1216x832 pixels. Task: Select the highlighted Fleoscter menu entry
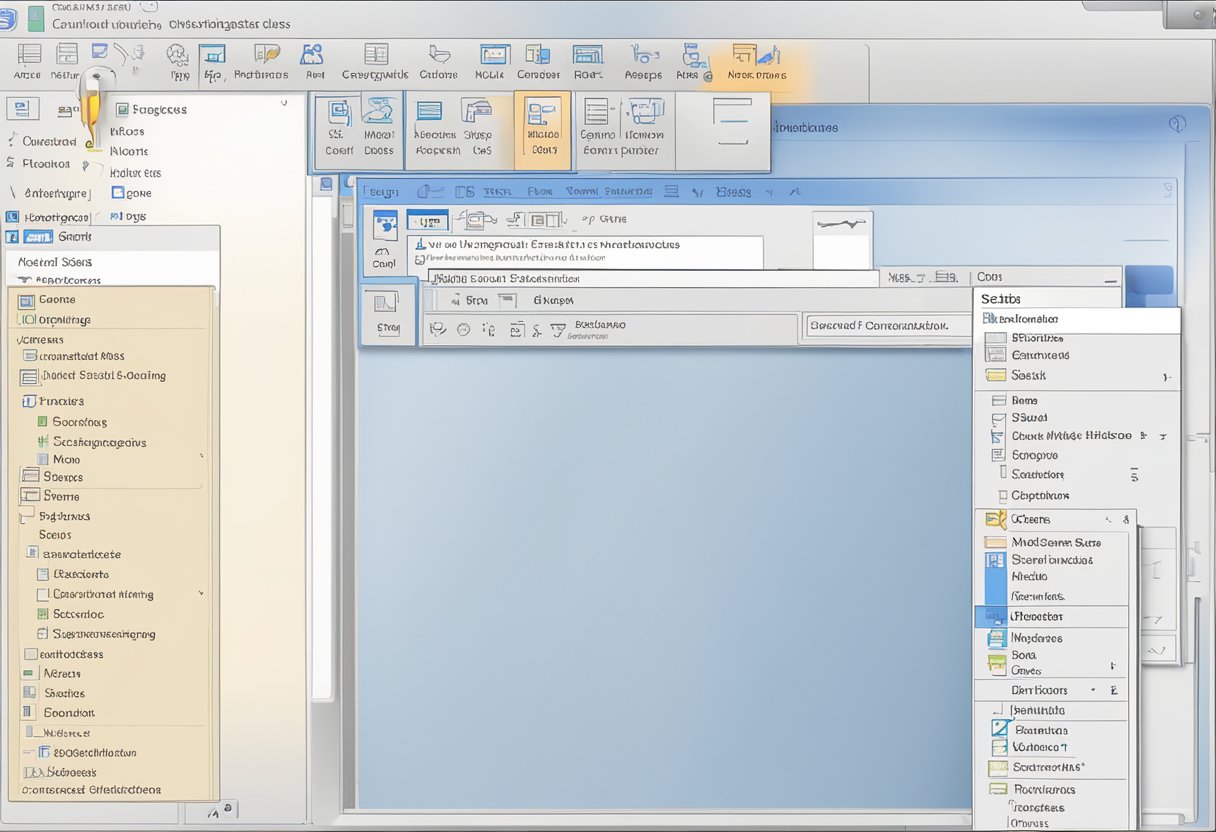point(1050,617)
